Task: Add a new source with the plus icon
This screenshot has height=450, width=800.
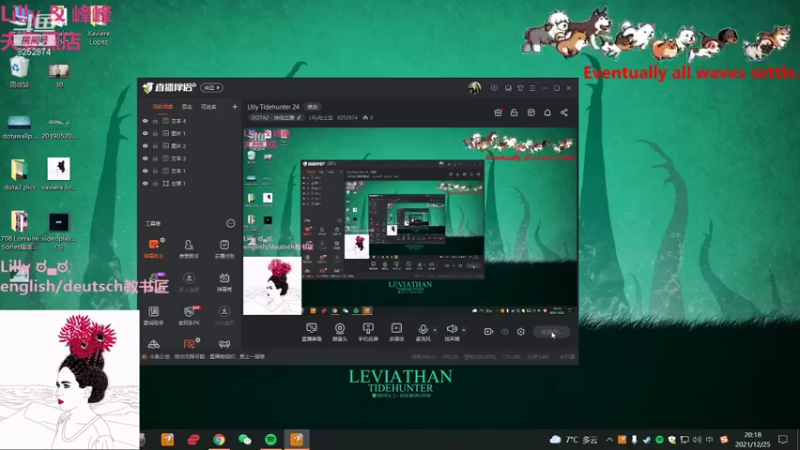Action: (x=235, y=107)
